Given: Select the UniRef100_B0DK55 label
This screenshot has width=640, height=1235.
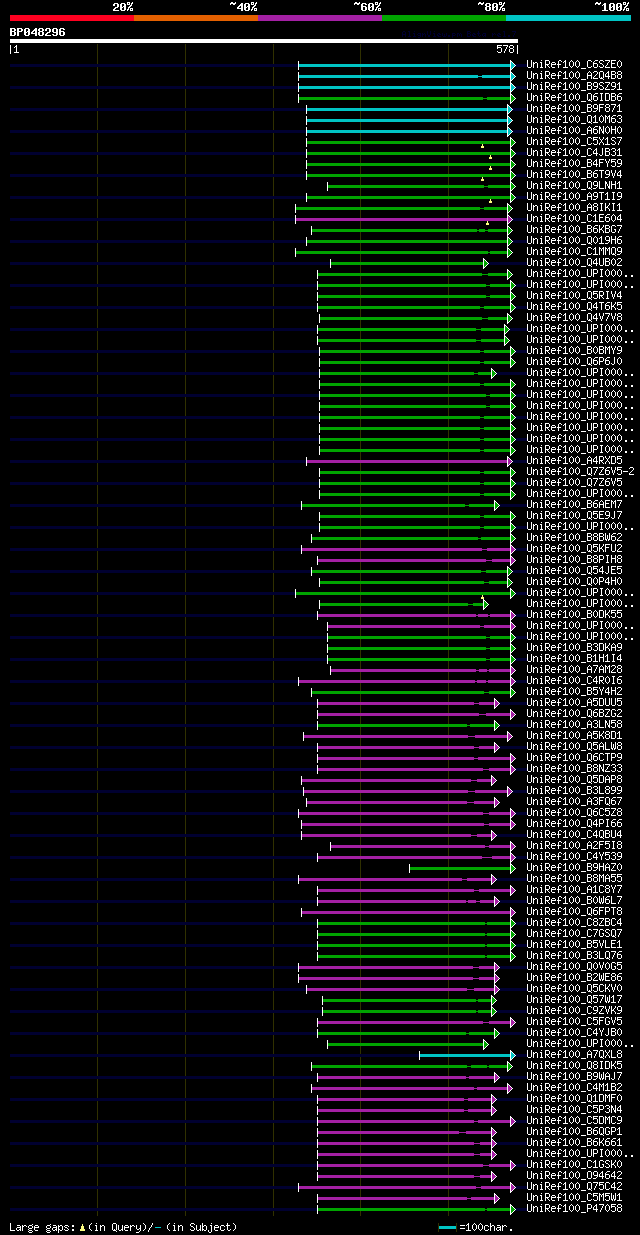Looking at the screenshot, I should [574, 615].
